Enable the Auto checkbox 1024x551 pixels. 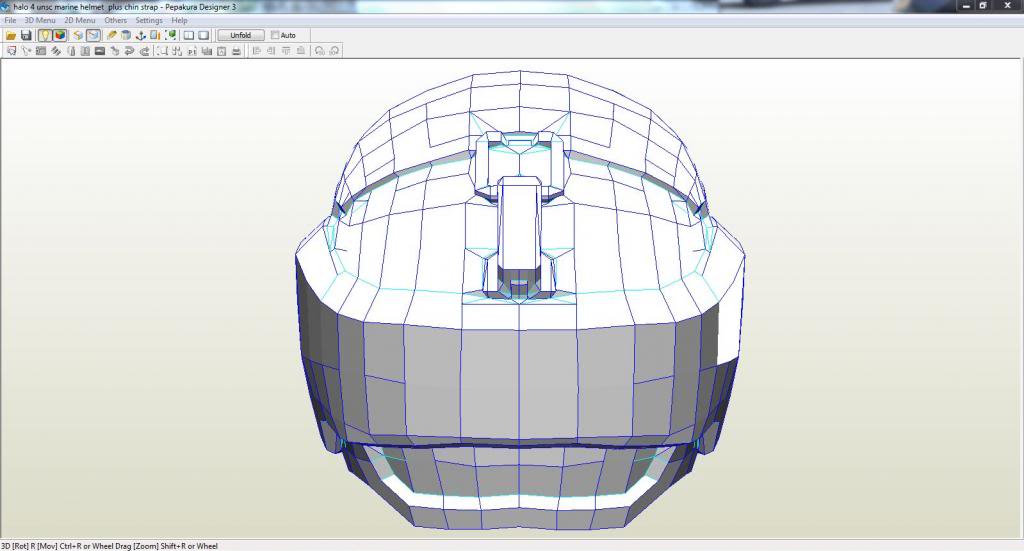point(275,35)
